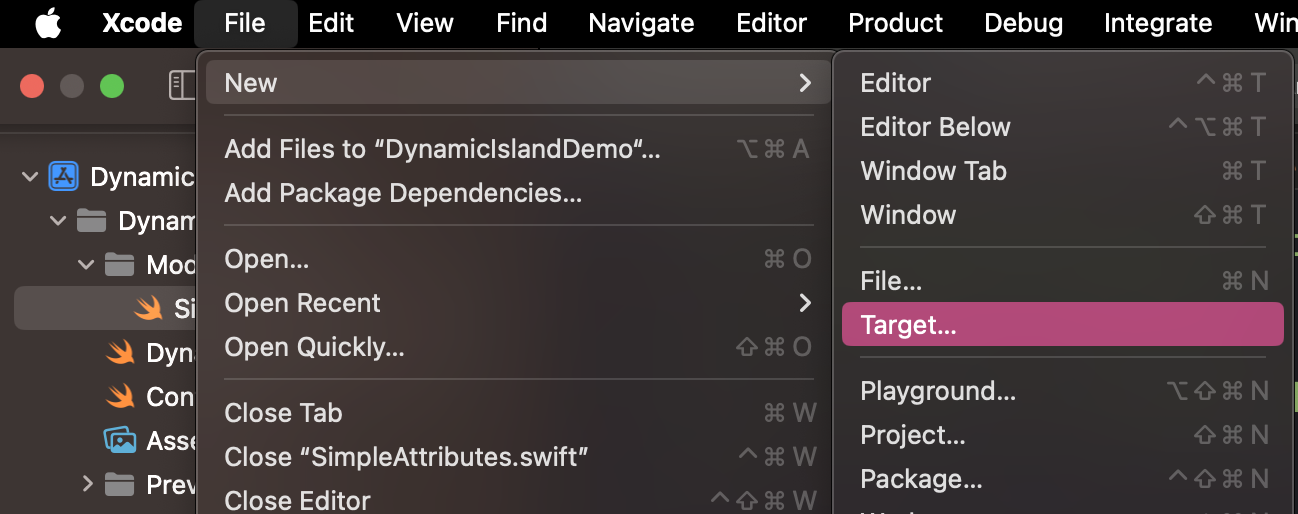1298x514 pixels.
Task: Open the Integrate menu
Action: (1157, 23)
